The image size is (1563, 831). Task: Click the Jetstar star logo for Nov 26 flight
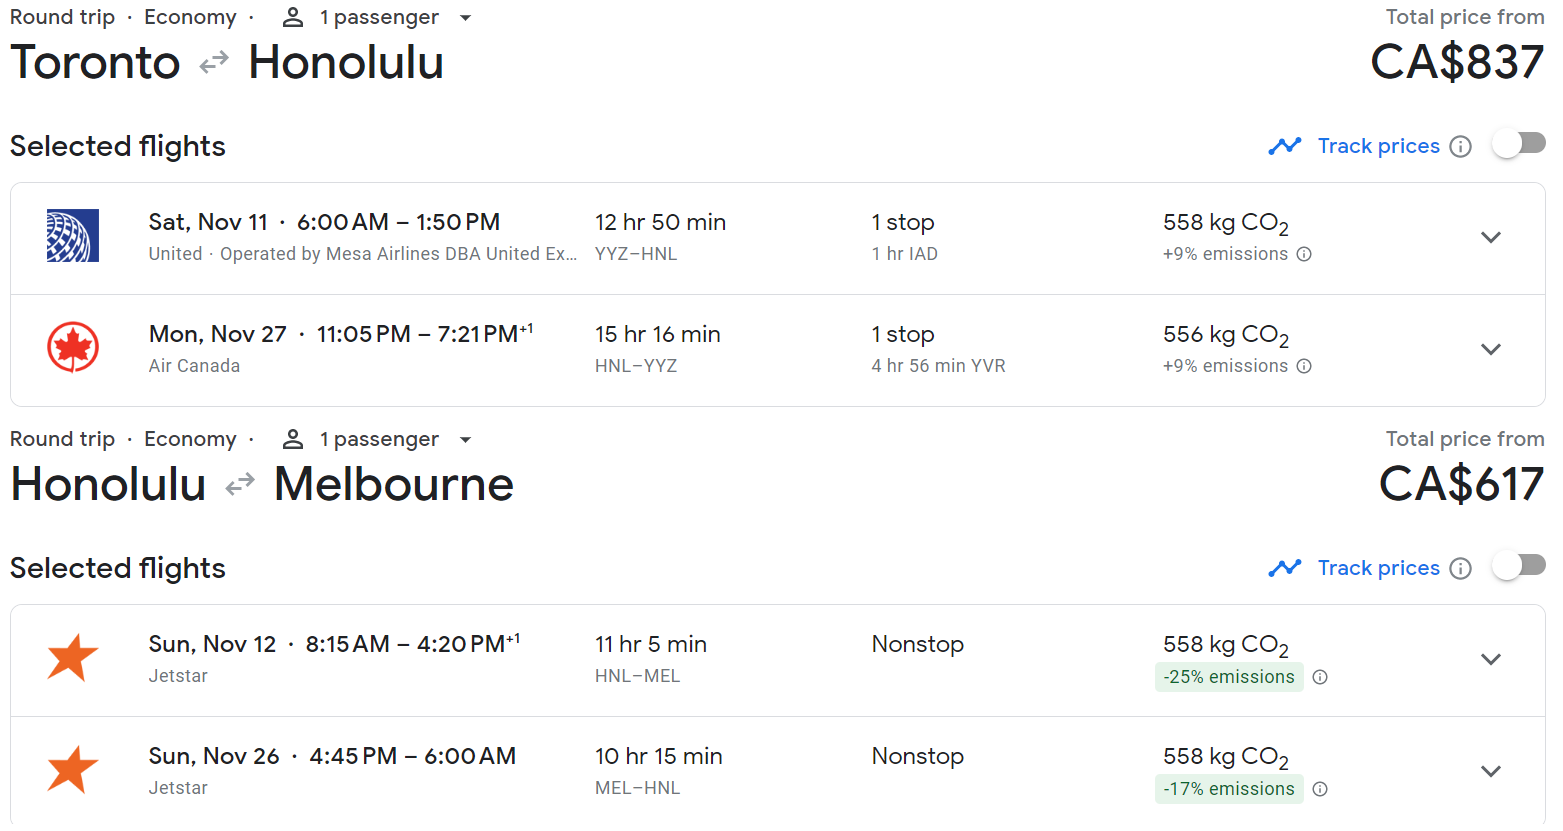point(73,770)
